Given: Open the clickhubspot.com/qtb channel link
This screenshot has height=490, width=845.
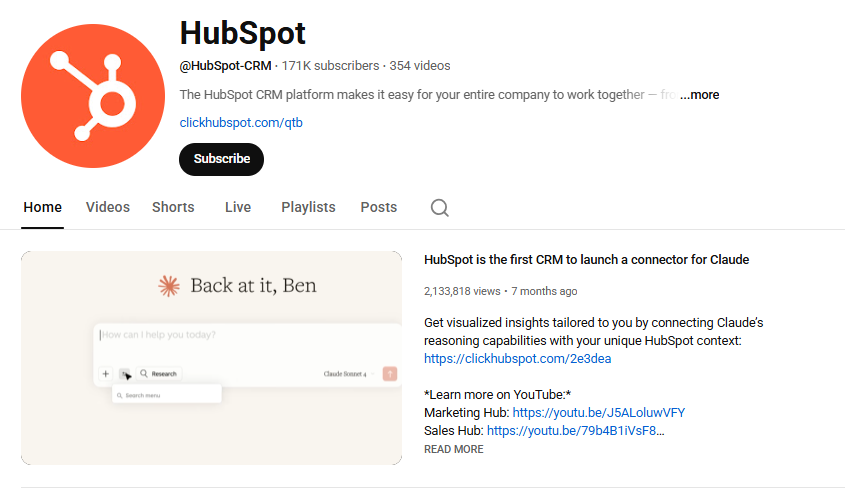Looking at the screenshot, I should tap(241, 123).
